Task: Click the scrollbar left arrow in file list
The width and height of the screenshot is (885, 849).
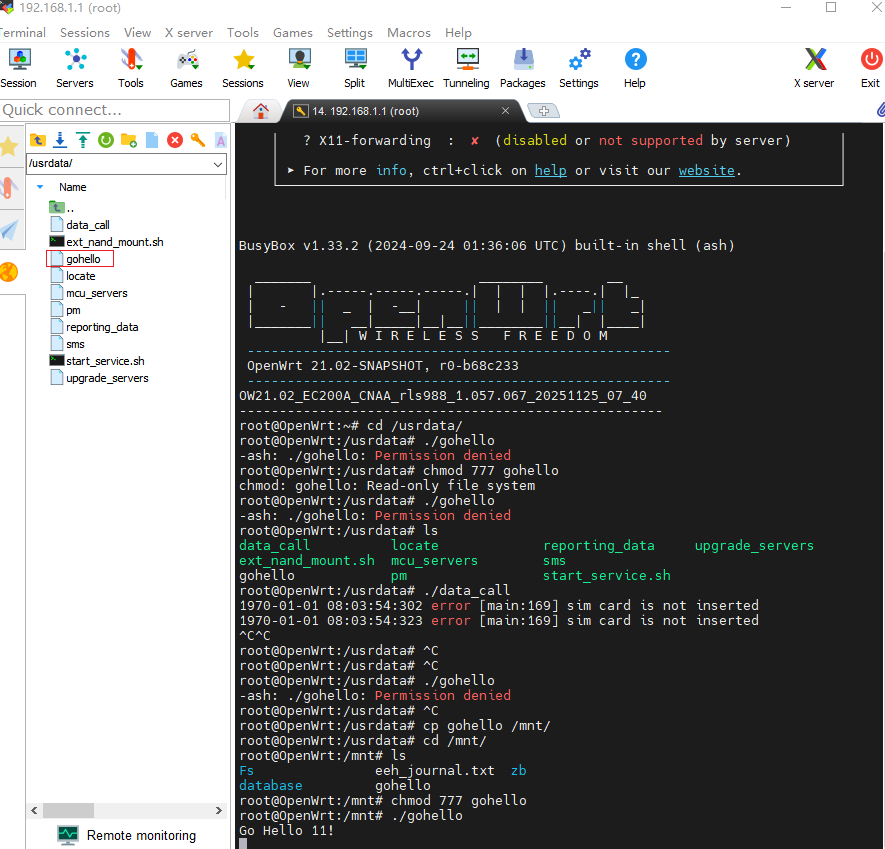Action: (34, 811)
